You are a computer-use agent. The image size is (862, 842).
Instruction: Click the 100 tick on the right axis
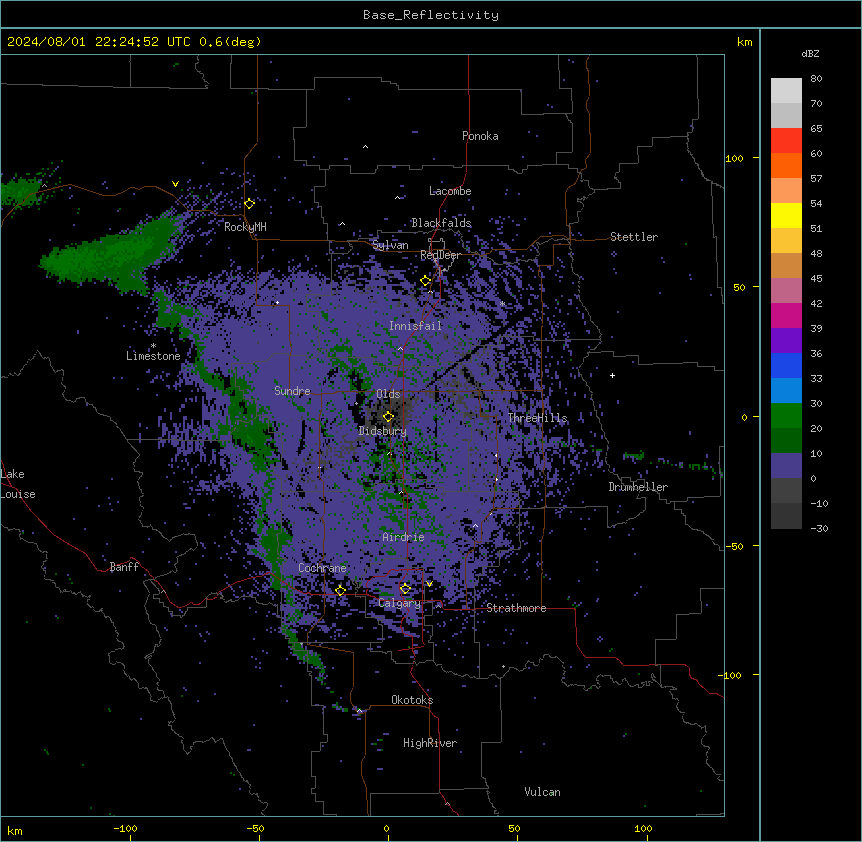tap(734, 158)
